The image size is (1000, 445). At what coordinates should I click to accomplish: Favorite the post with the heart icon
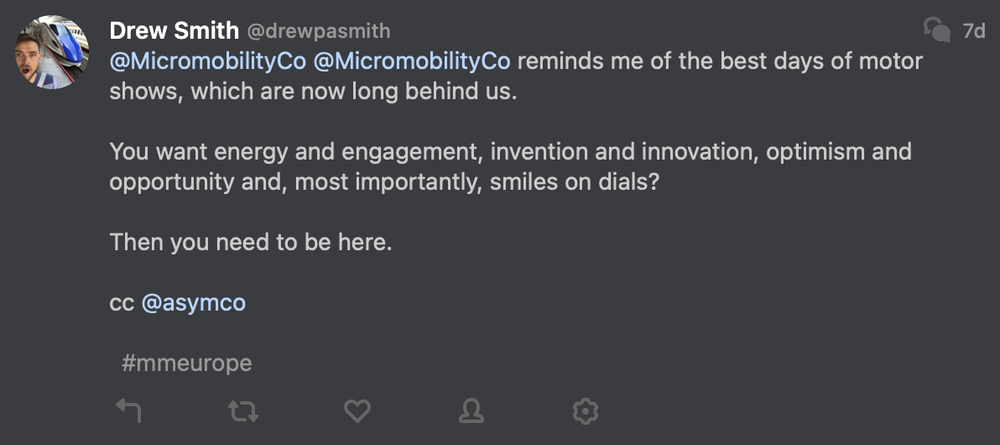pos(357,409)
